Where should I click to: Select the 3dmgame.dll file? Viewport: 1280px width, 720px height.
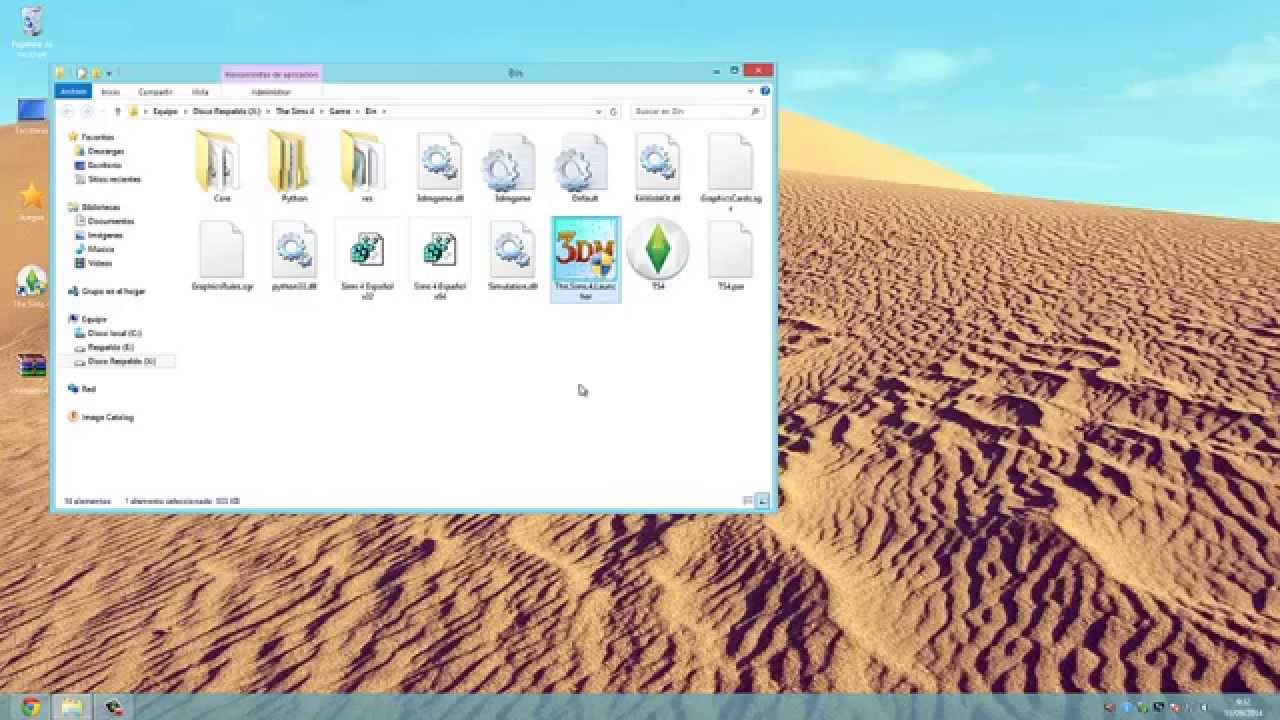click(x=440, y=168)
